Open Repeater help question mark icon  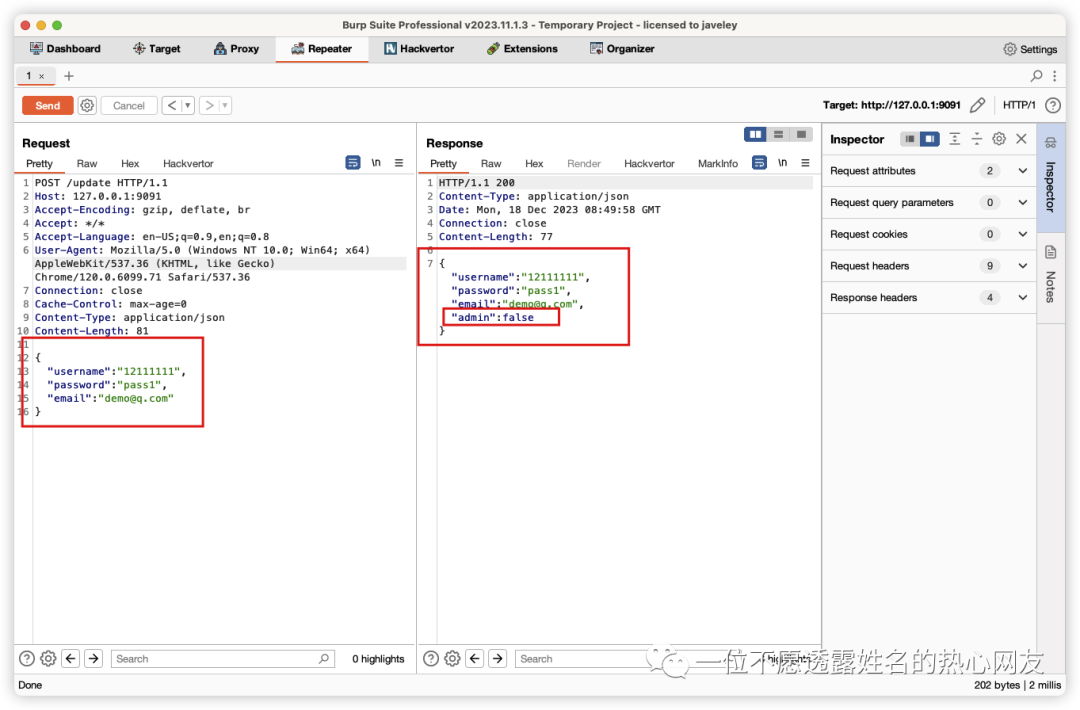(1052, 105)
